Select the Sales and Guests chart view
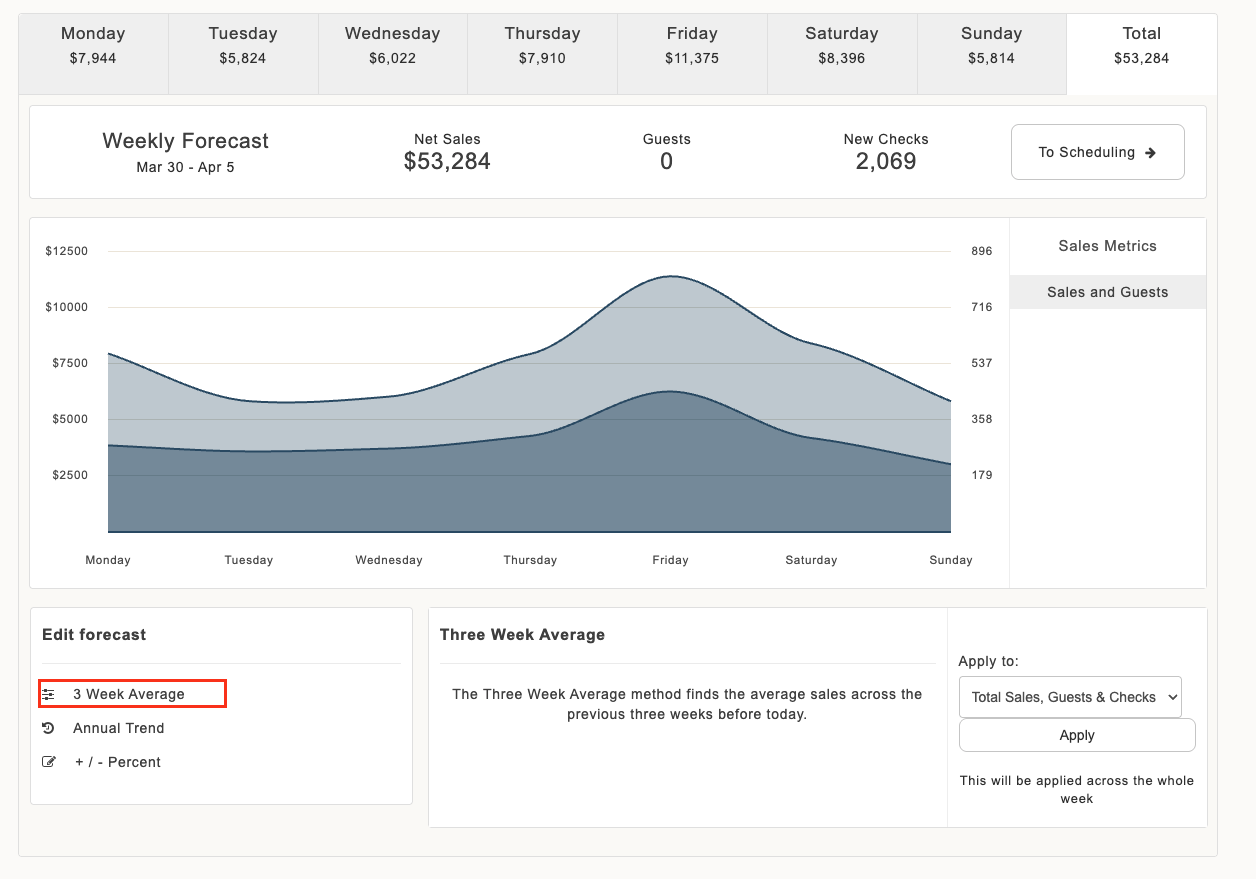This screenshot has width=1256, height=879. point(1108,292)
